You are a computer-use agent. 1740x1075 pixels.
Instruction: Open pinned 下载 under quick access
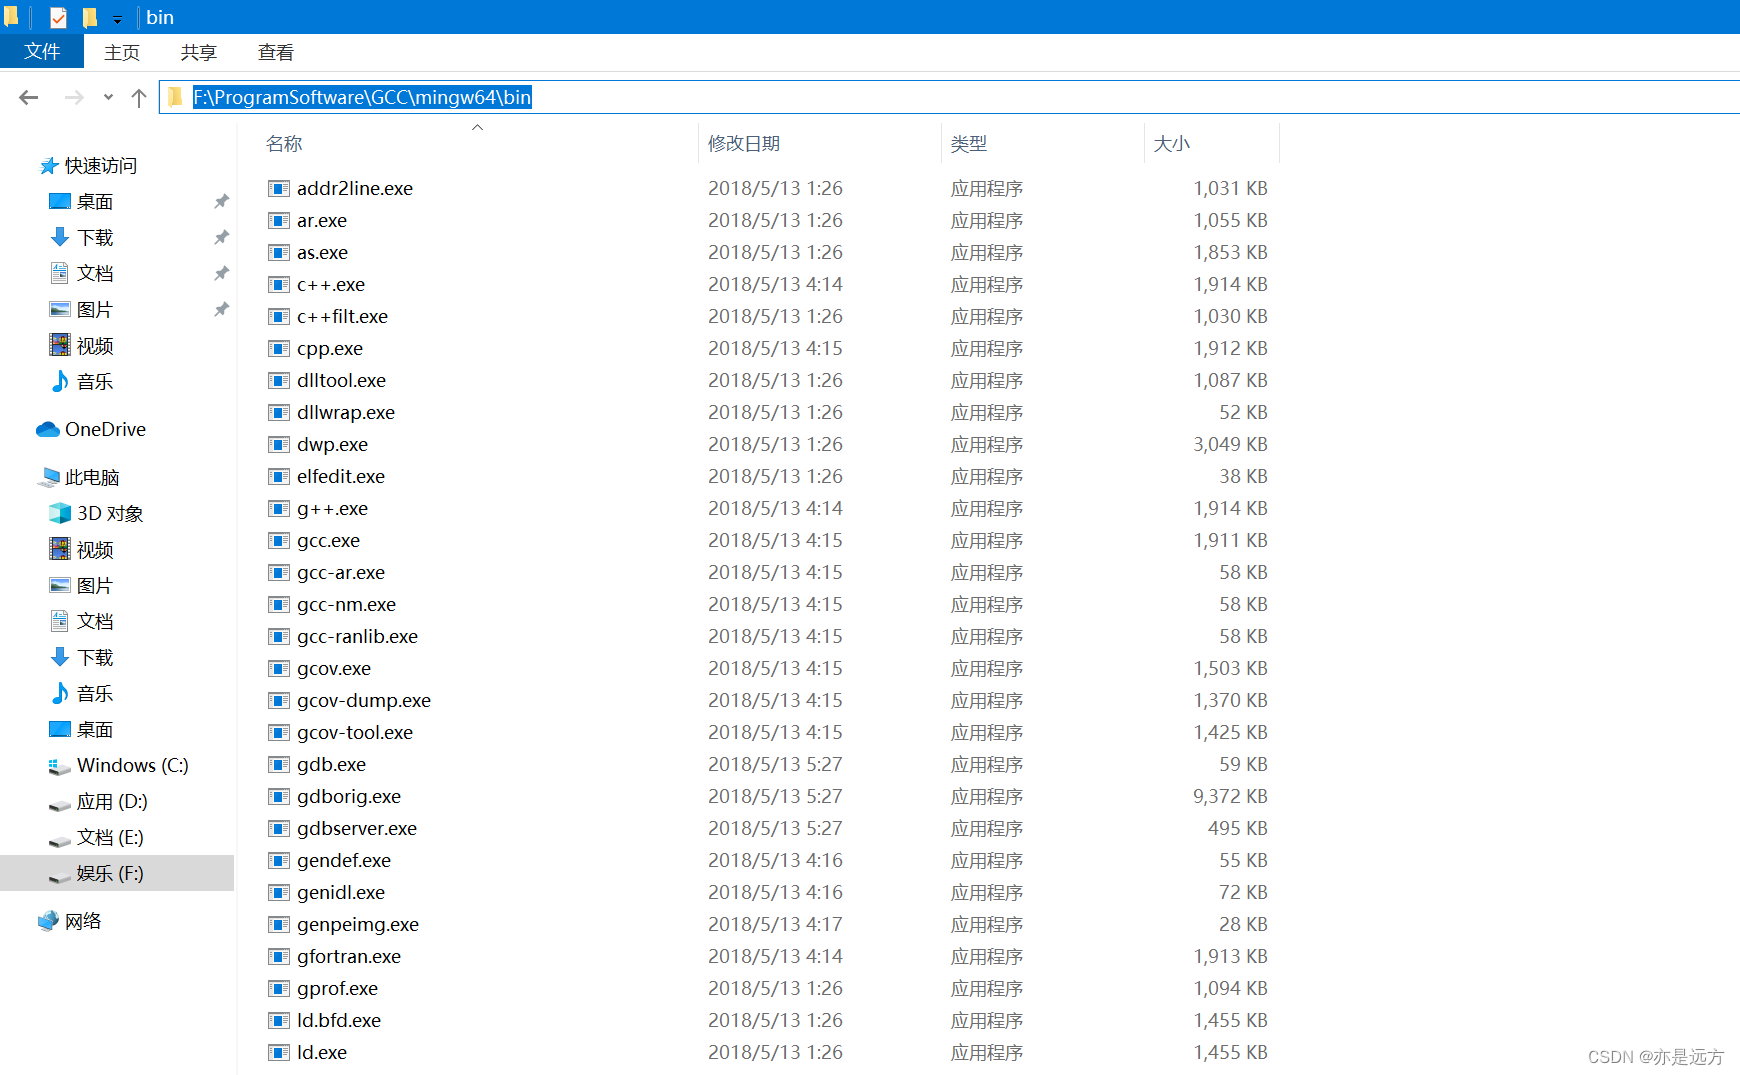[x=81, y=237]
